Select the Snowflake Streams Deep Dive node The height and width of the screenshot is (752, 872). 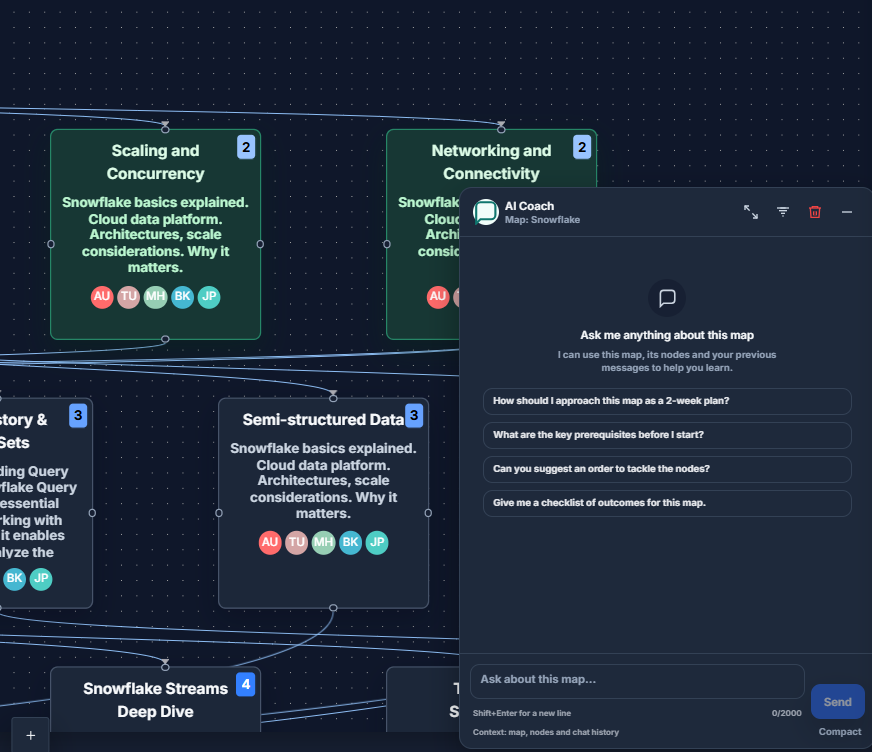pos(155,700)
